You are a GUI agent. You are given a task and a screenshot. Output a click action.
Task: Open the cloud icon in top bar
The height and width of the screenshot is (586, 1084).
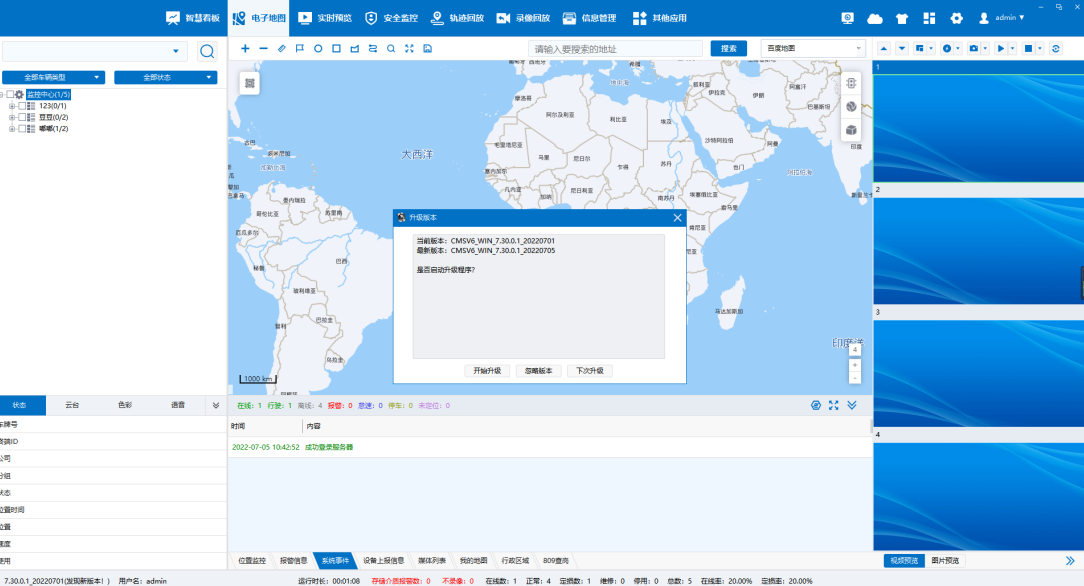[x=875, y=18]
